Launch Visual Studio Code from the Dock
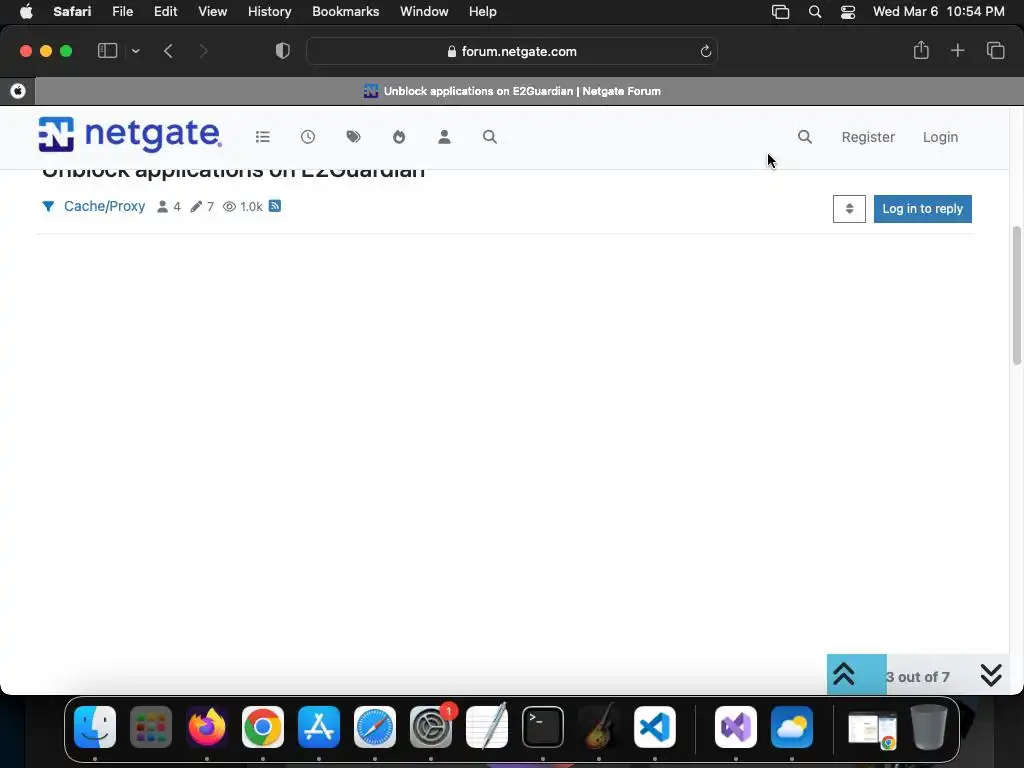This screenshot has height=768, width=1024. pos(655,727)
